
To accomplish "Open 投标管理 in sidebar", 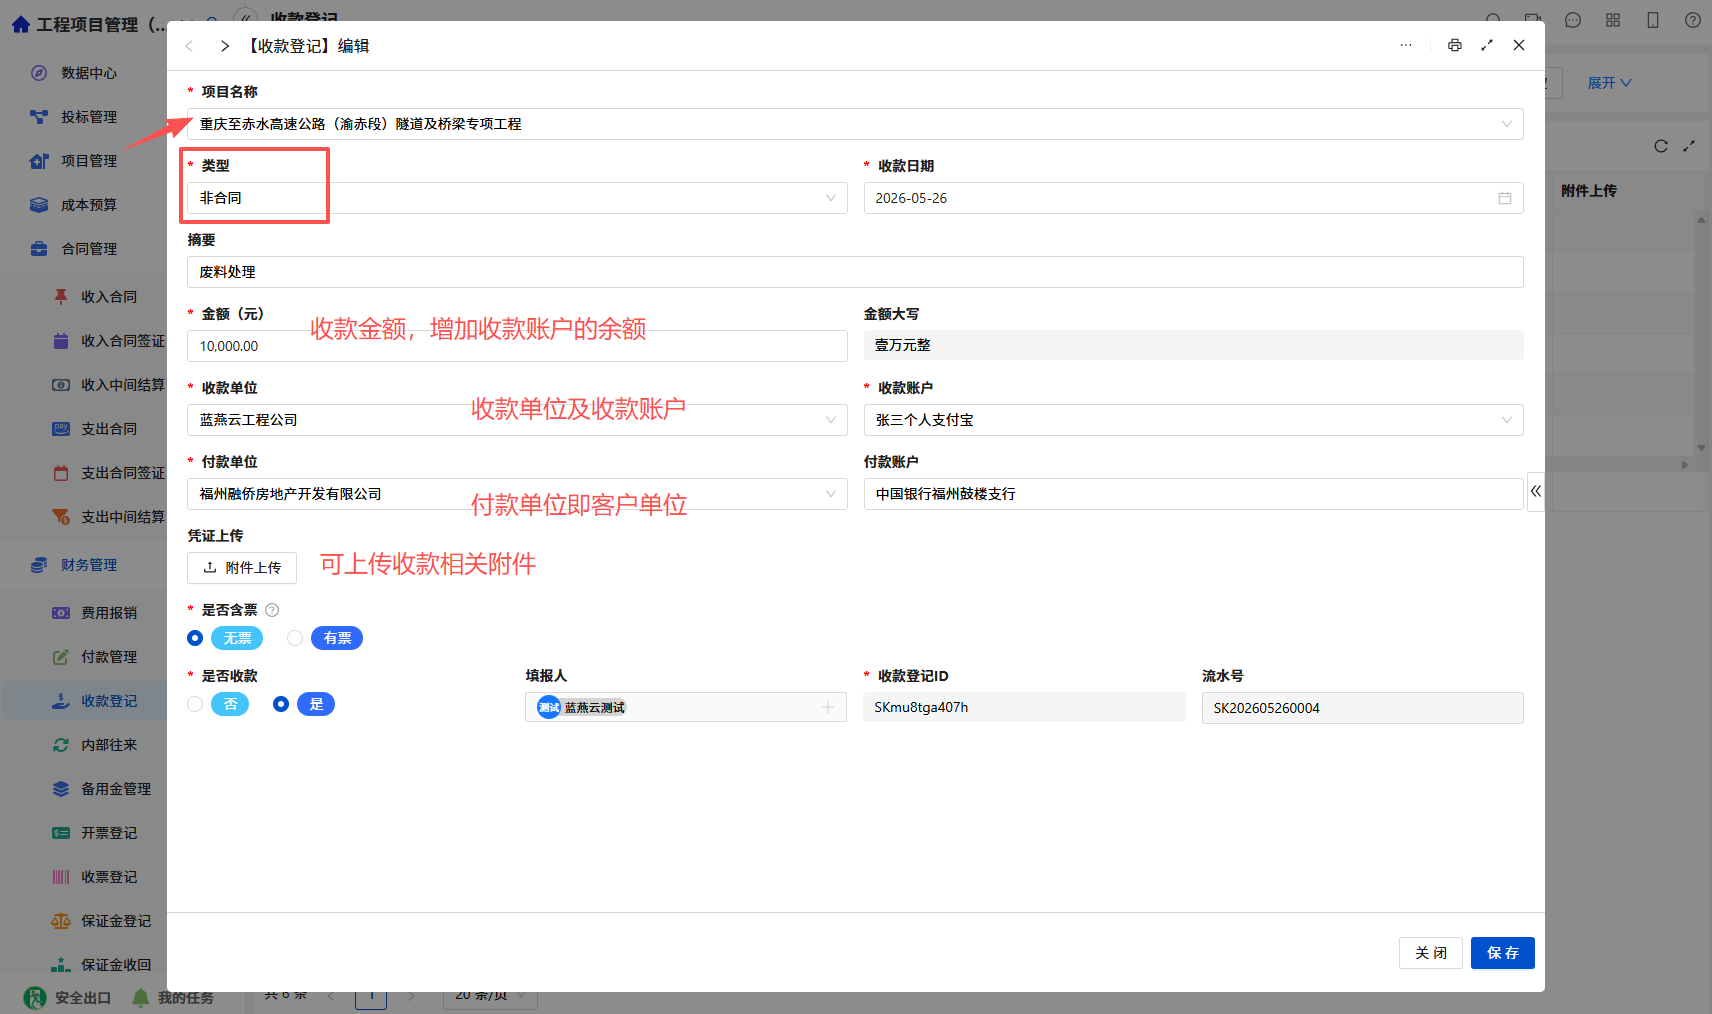I will [88, 117].
